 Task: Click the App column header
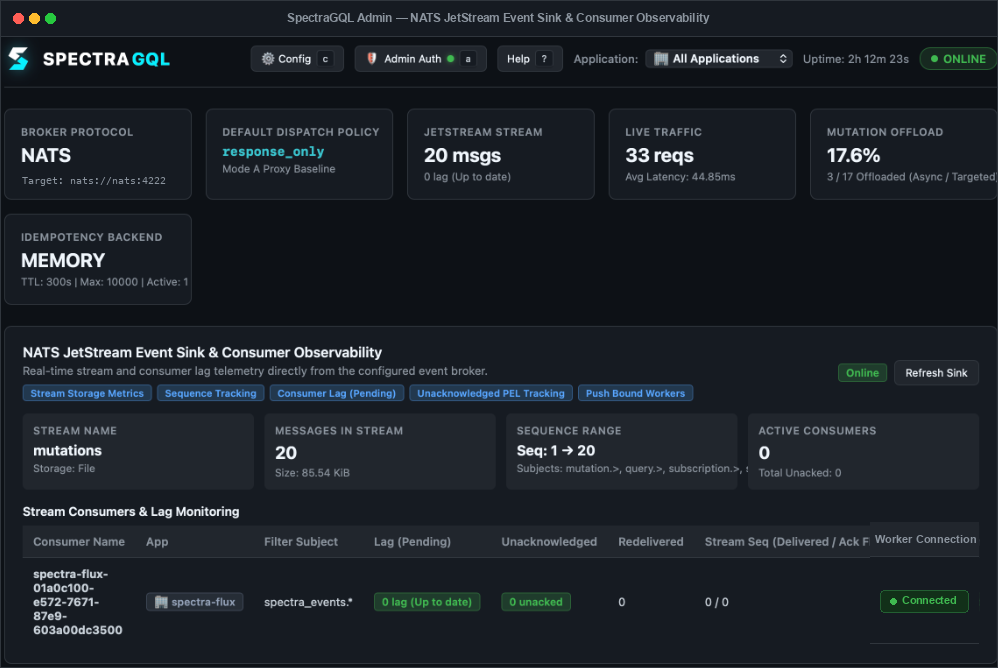click(157, 541)
